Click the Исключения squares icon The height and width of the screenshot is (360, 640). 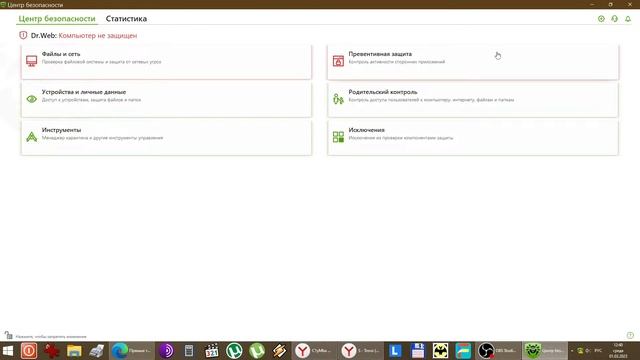338,137
